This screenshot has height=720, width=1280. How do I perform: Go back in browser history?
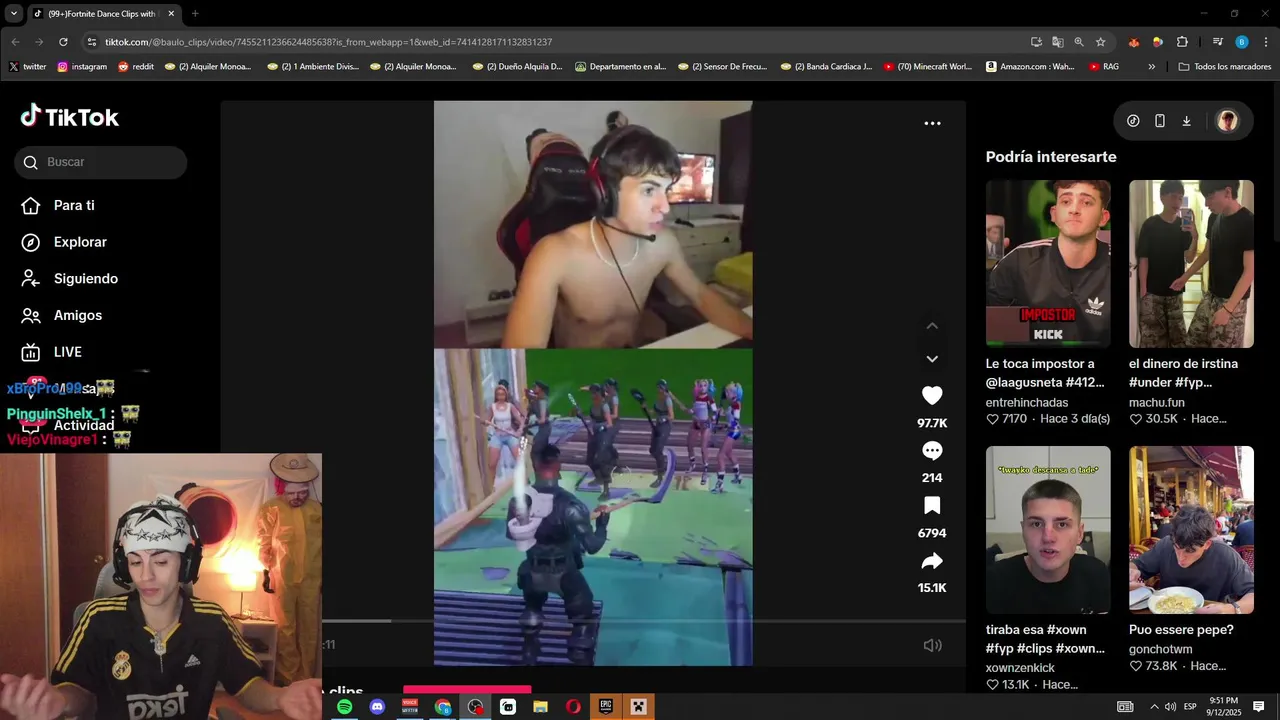[15, 42]
